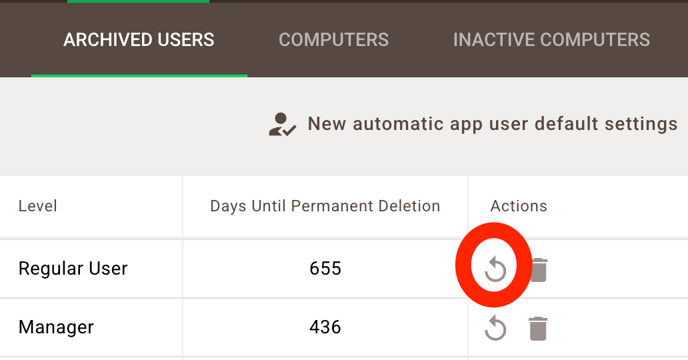Screen dimensions: 688x360
Task: Open the Archived Users tab
Action: (x=139, y=40)
